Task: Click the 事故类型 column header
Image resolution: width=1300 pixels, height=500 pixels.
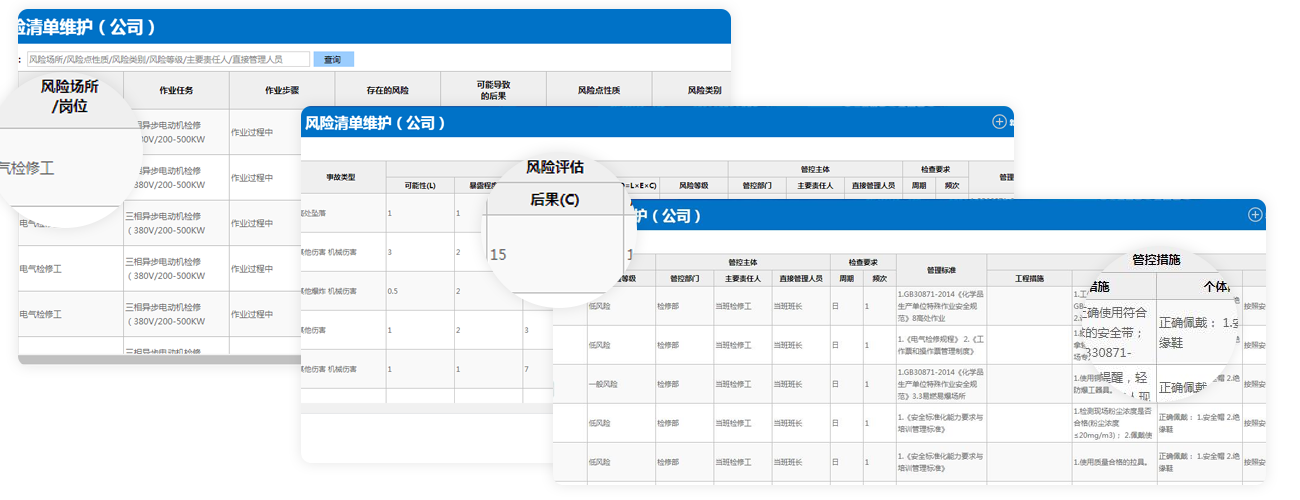Action: tap(341, 177)
